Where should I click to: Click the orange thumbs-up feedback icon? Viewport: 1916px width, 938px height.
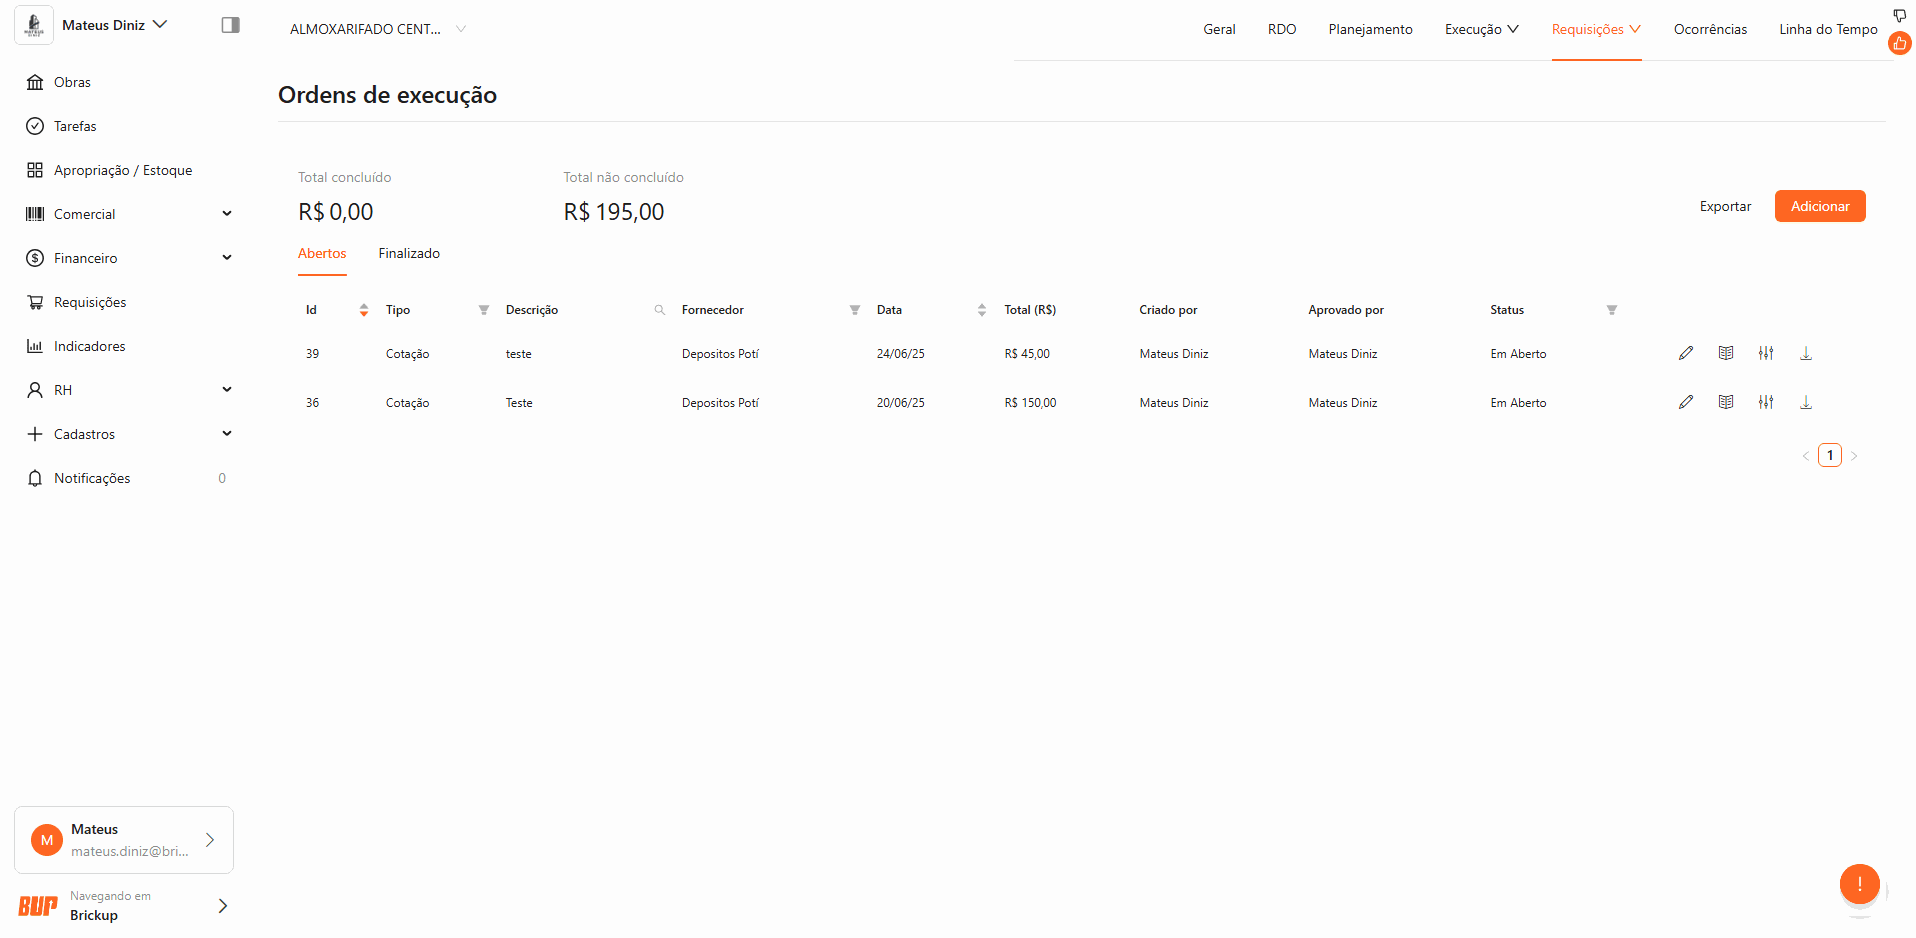coord(1899,43)
